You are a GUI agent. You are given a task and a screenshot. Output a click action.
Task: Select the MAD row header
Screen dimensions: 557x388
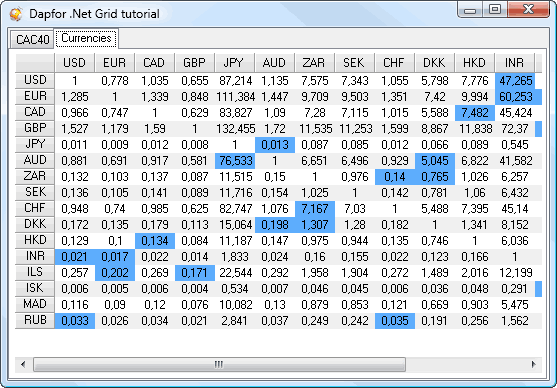35,305
